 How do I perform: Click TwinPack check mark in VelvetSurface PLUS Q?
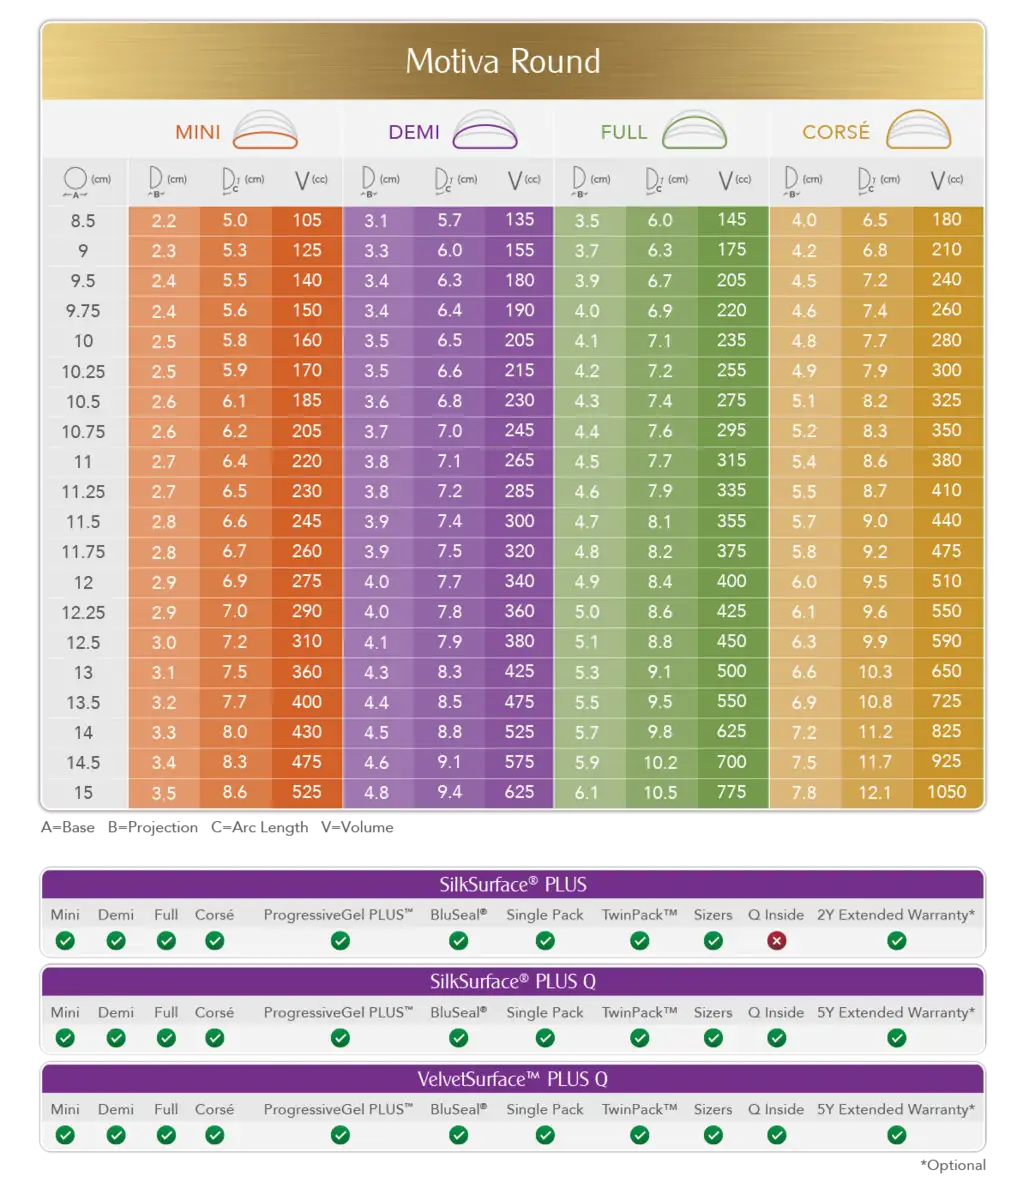pos(639,1135)
